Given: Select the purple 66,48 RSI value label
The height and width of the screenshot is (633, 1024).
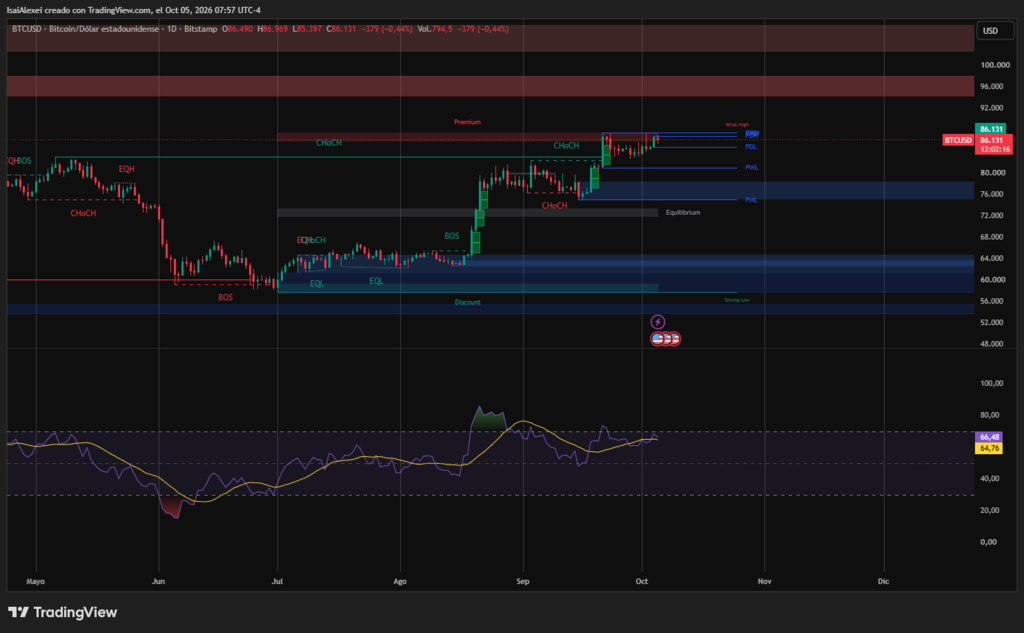Looking at the screenshot, I should pos(989,437).
